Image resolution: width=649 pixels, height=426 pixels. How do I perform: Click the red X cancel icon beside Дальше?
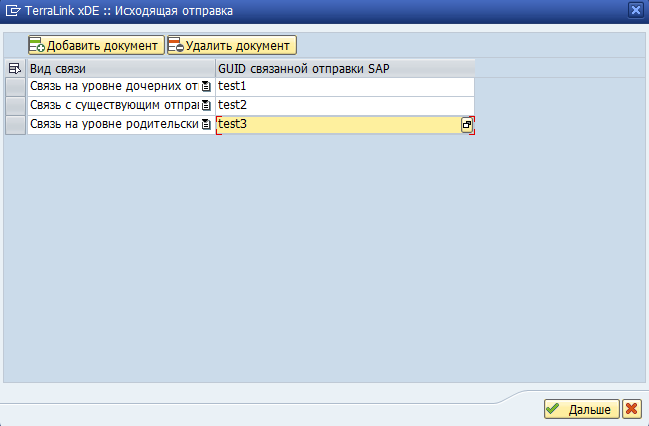[x=631, y=409]
